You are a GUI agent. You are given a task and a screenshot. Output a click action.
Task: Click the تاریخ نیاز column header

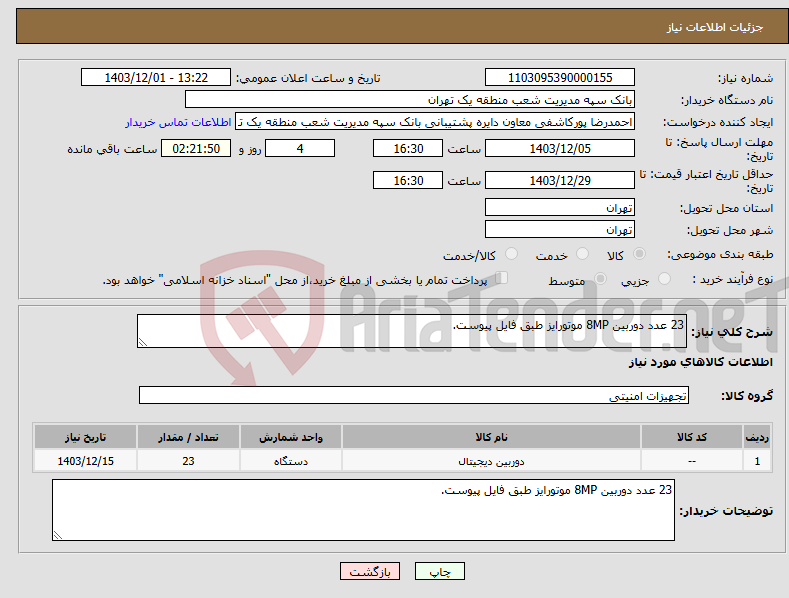85,437
